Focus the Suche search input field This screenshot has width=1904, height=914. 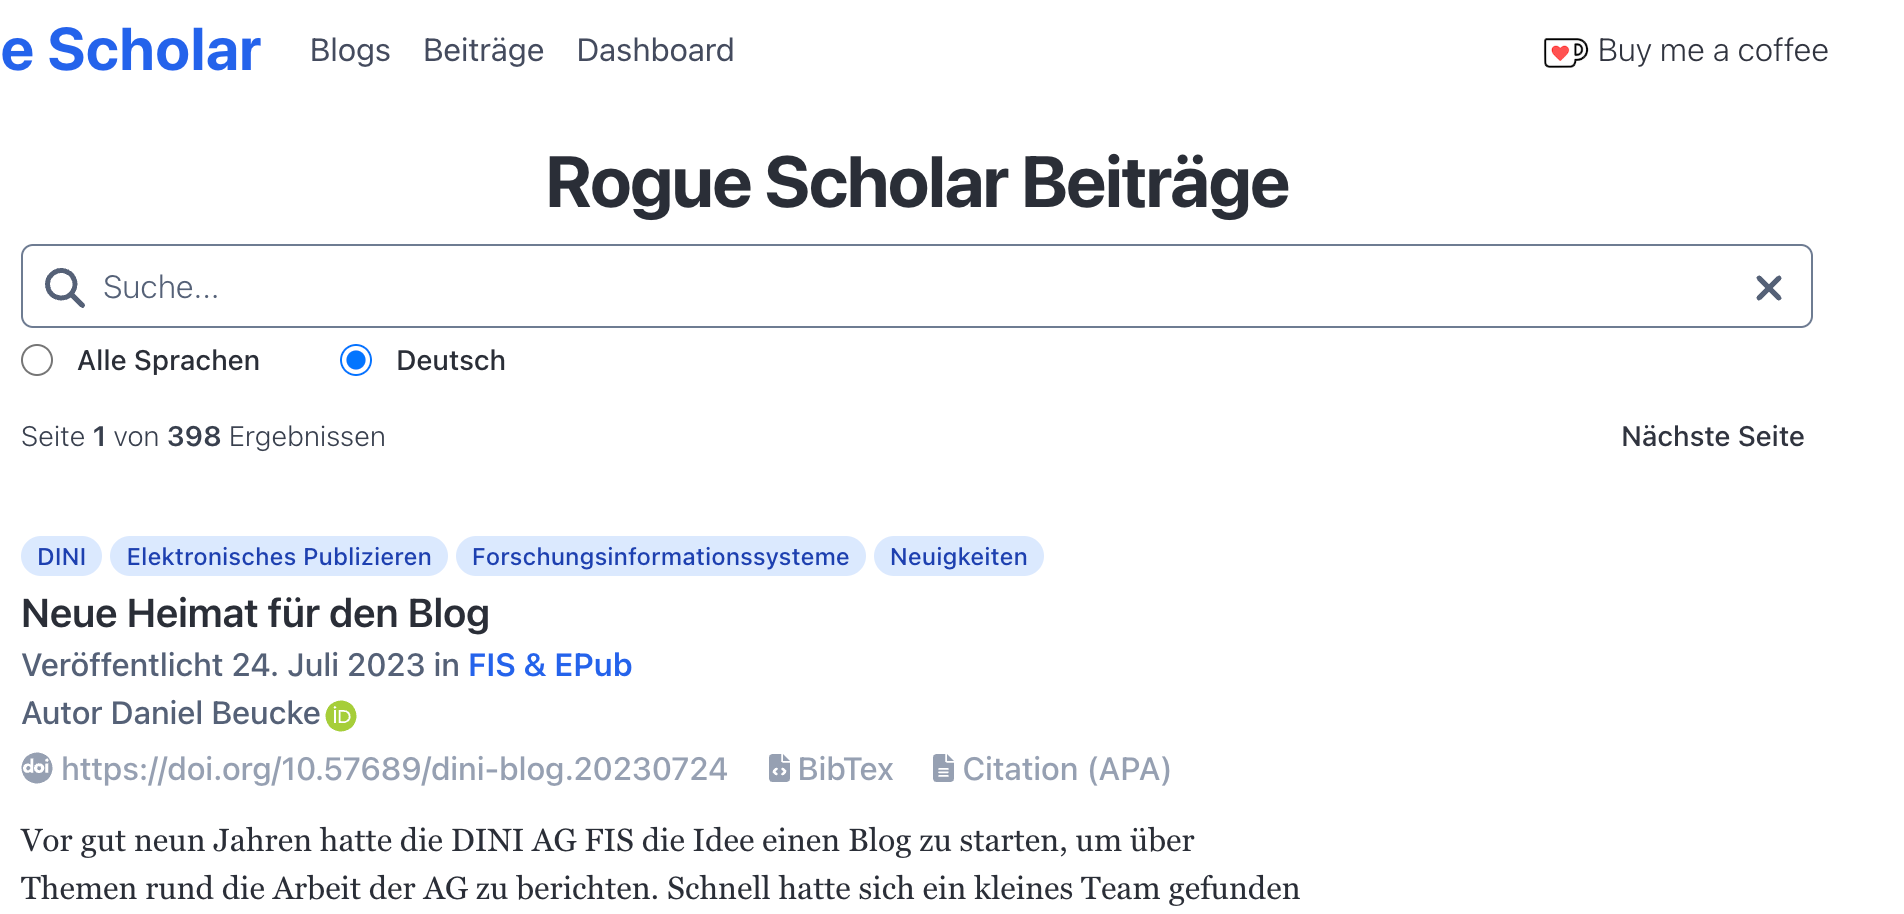point(900,287)
